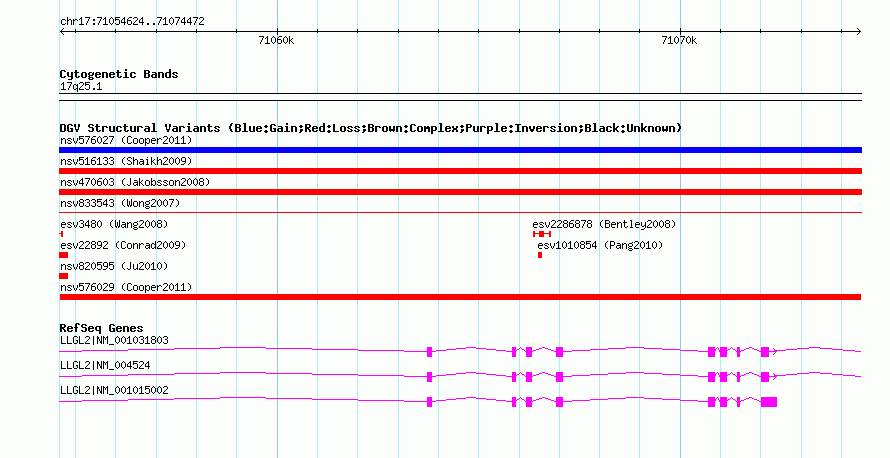Click the nsv470603 (Jakobsson2008) label text
Image resolution: width=890 pixels, height=458 pixels.
point(135,182)
